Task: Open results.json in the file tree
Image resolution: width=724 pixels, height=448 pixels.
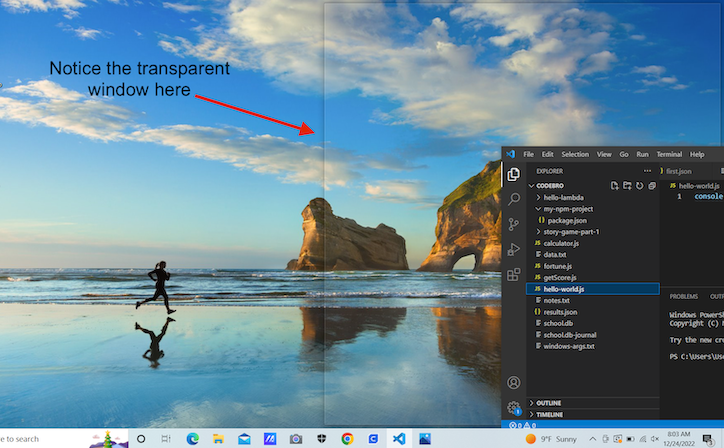Action: [x=593, y=312]
